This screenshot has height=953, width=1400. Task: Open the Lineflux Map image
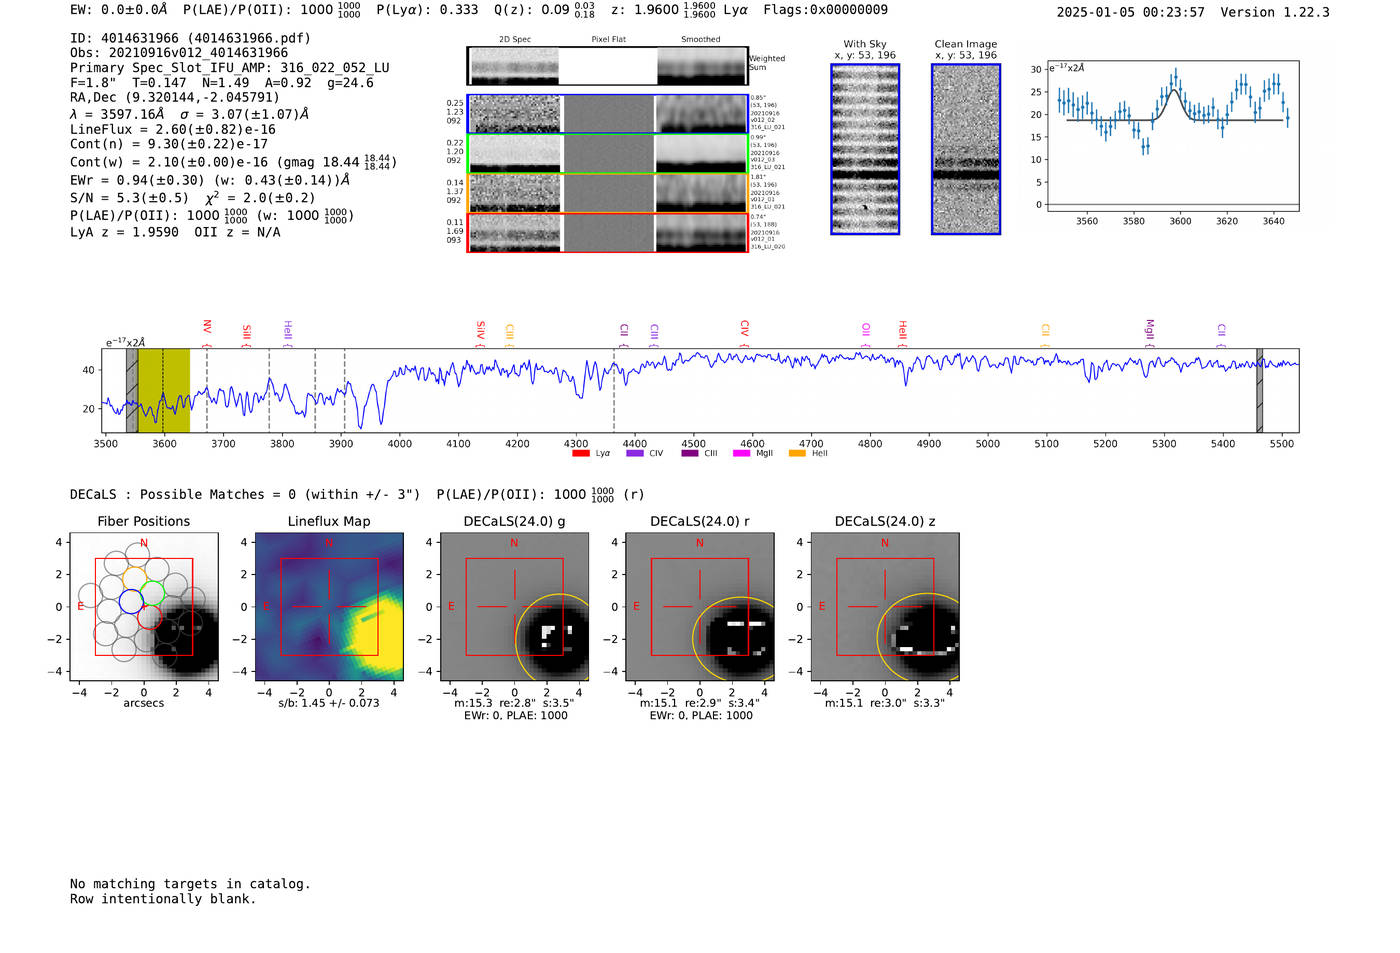tap(329, 607)
